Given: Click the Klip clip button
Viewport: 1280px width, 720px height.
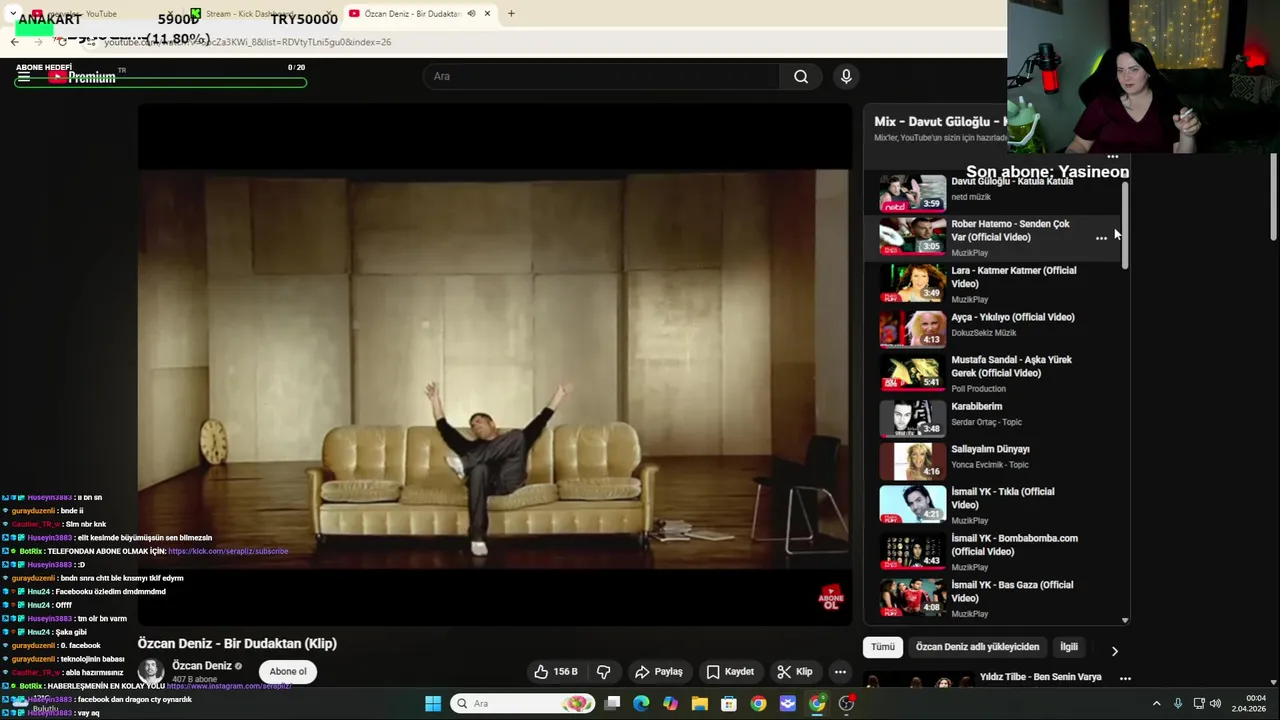Looking at the screenshot, I should tap(795, 672).
